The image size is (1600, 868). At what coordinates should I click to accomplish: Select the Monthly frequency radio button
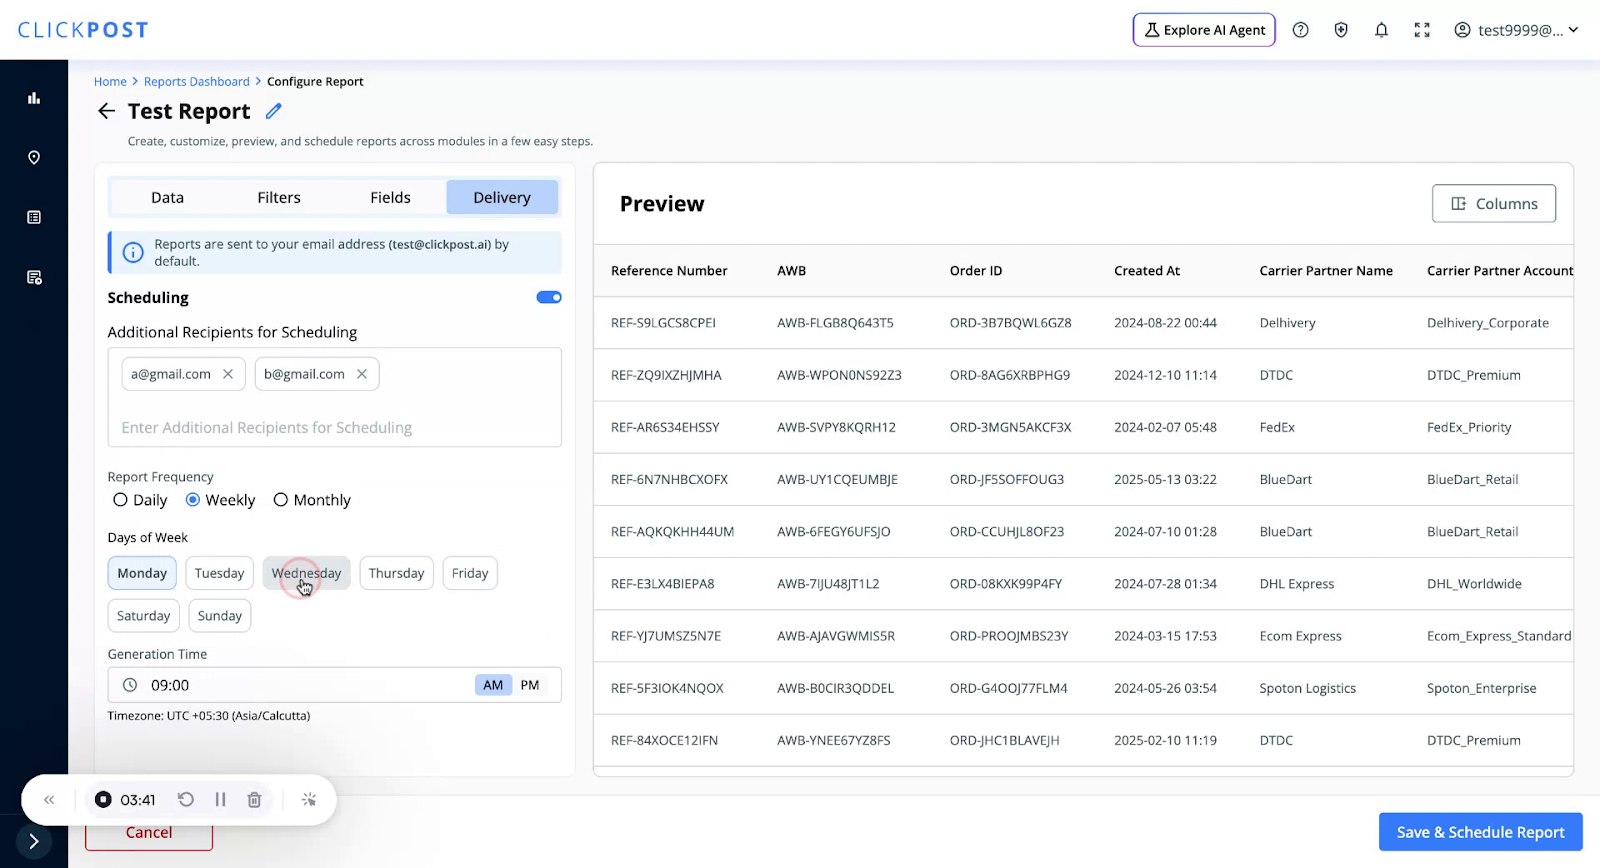(281, 500)
